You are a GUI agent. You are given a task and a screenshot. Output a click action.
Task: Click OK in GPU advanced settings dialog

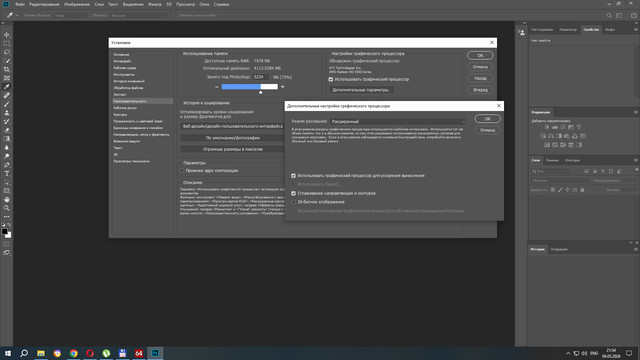[x=487, y=119]
